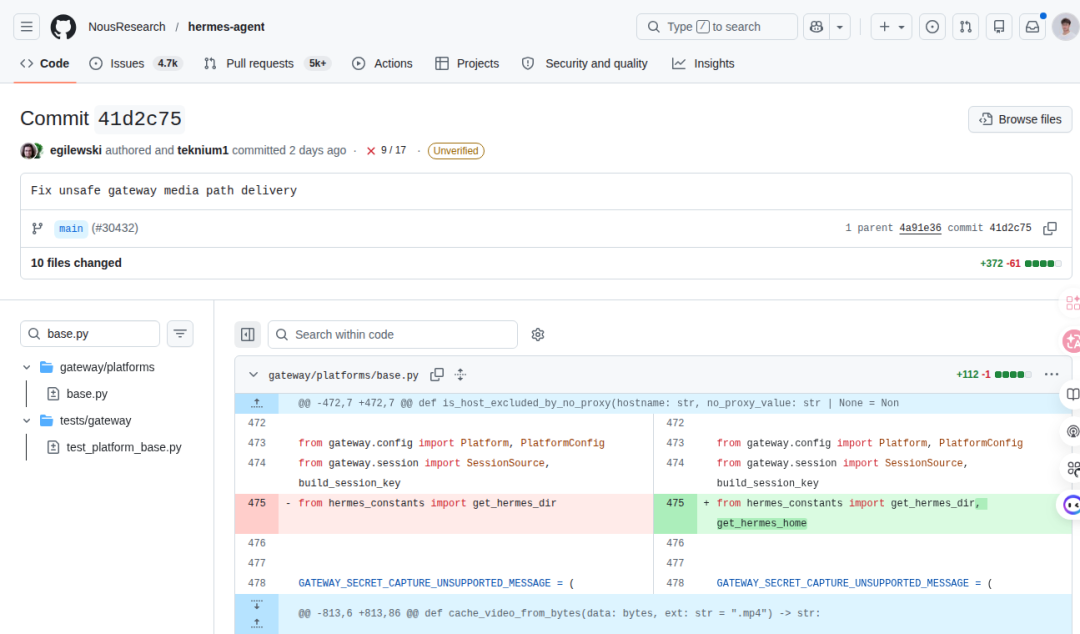Open your Issues from the header icon

(x=932, y=27)
